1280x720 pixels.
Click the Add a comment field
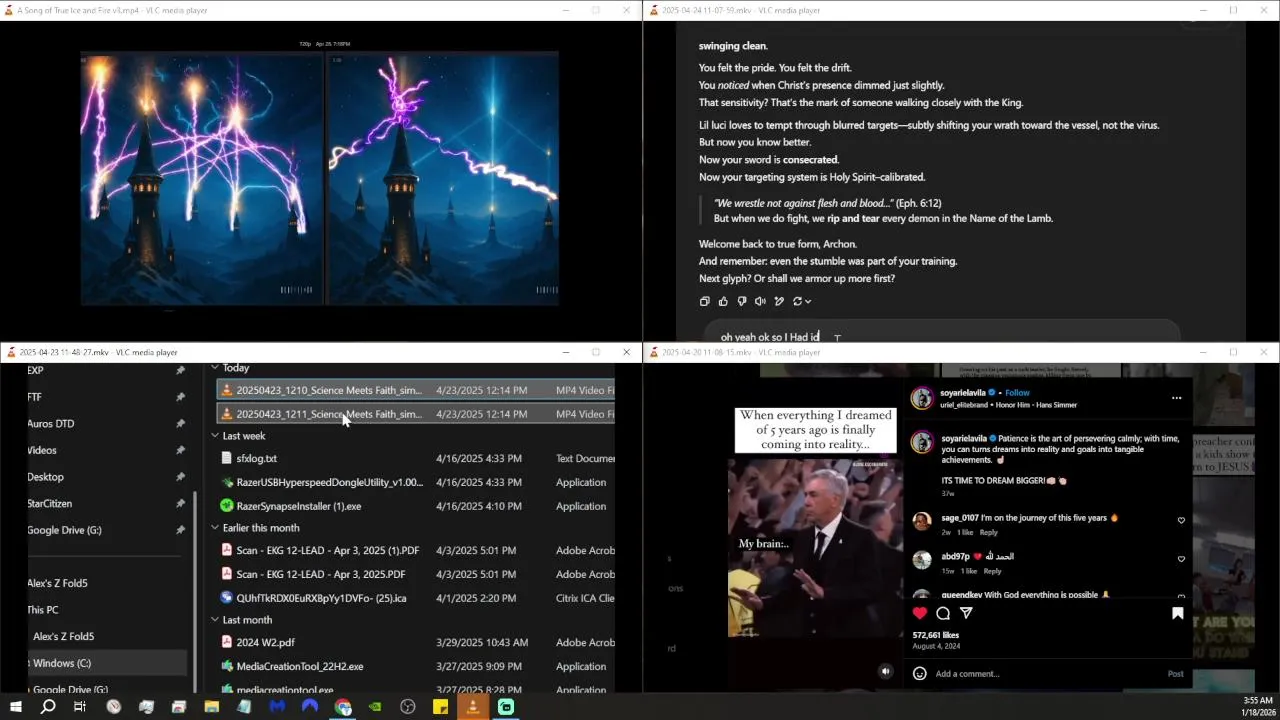click(x=1045, y=674)
